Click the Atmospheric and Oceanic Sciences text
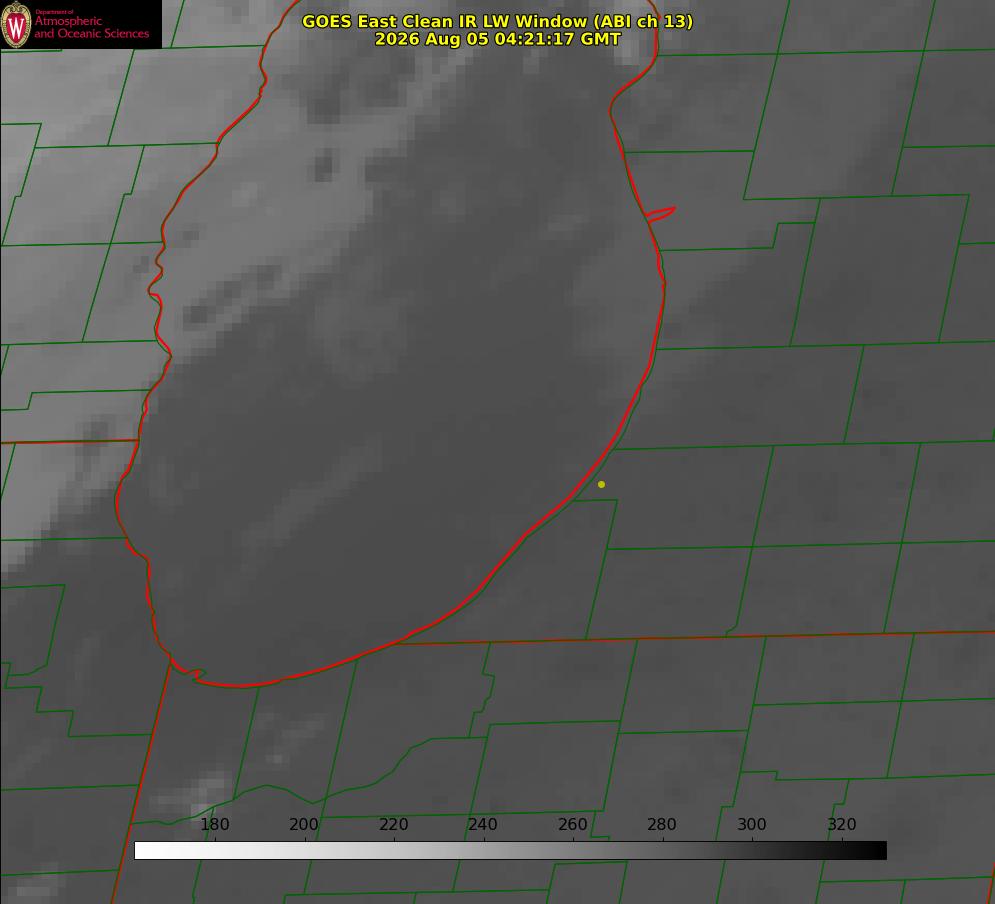995x904 pixels. point(91,27)
